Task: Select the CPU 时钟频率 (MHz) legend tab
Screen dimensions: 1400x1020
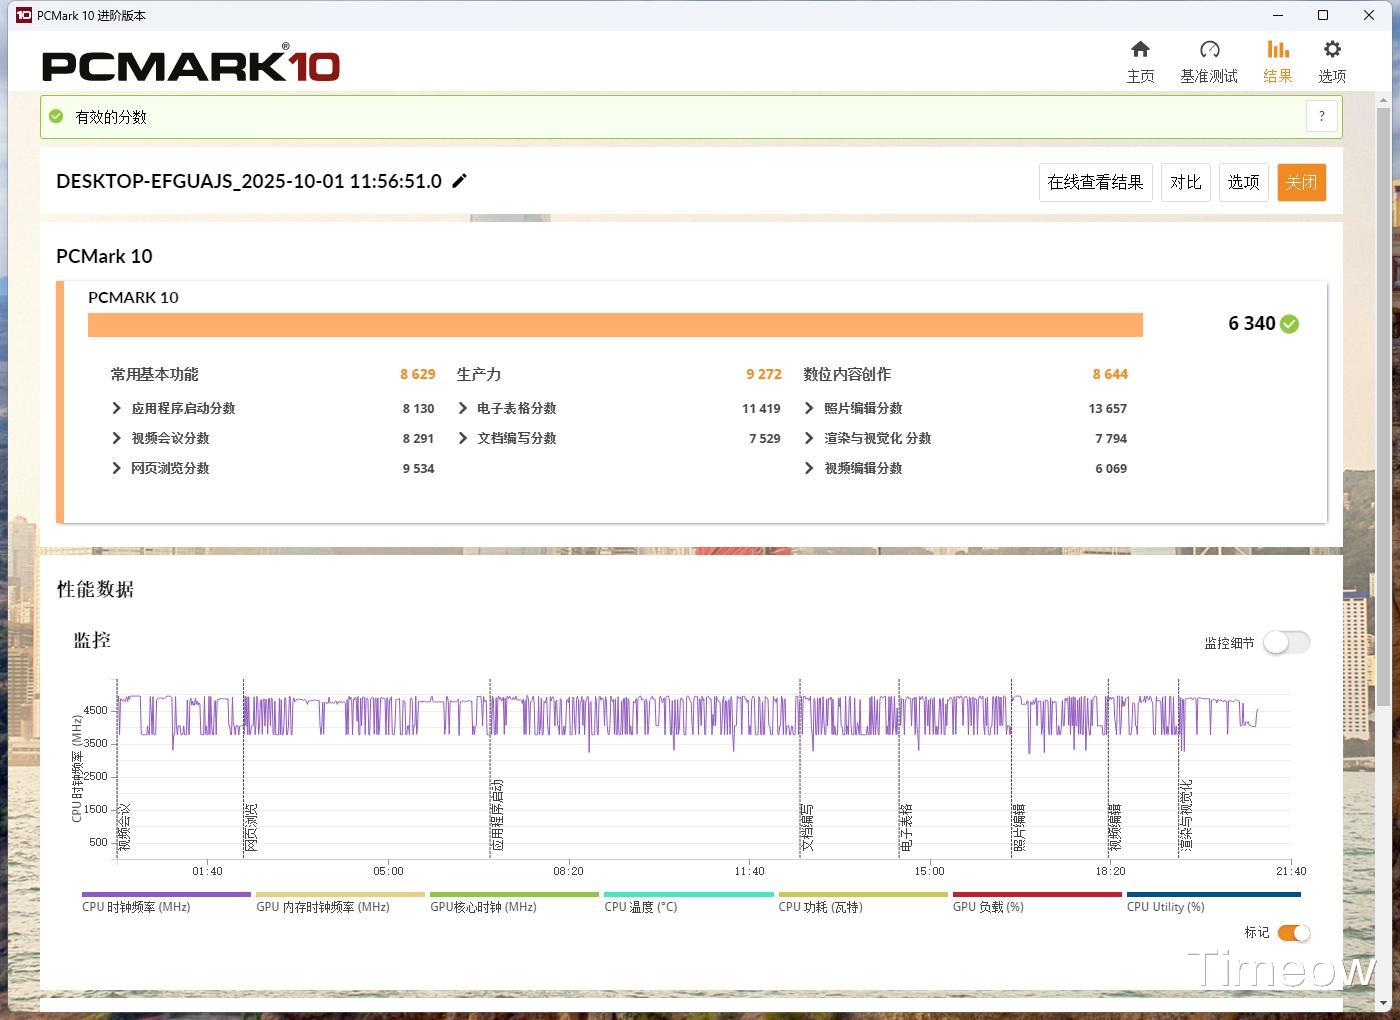Action: [166, 902]
